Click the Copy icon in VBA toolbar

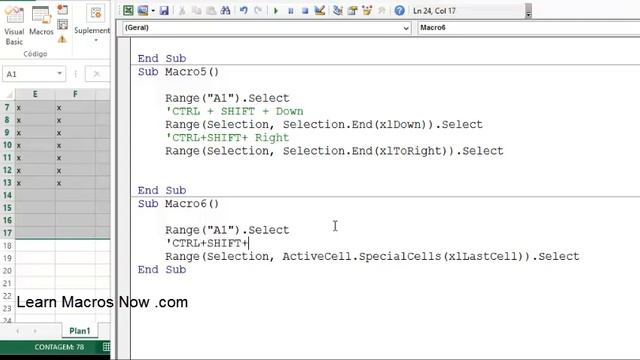click(x=197, y=11)
